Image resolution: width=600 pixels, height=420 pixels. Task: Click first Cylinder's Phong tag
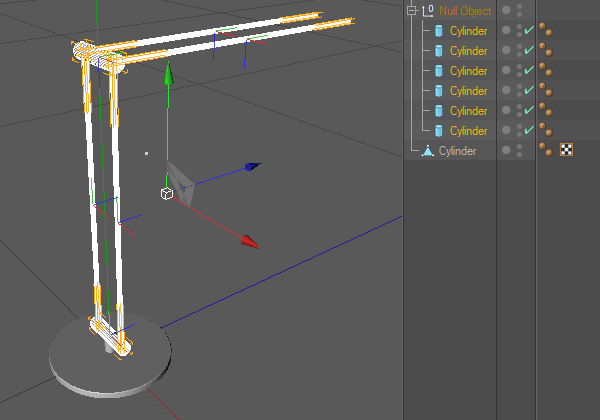point(546,30)
